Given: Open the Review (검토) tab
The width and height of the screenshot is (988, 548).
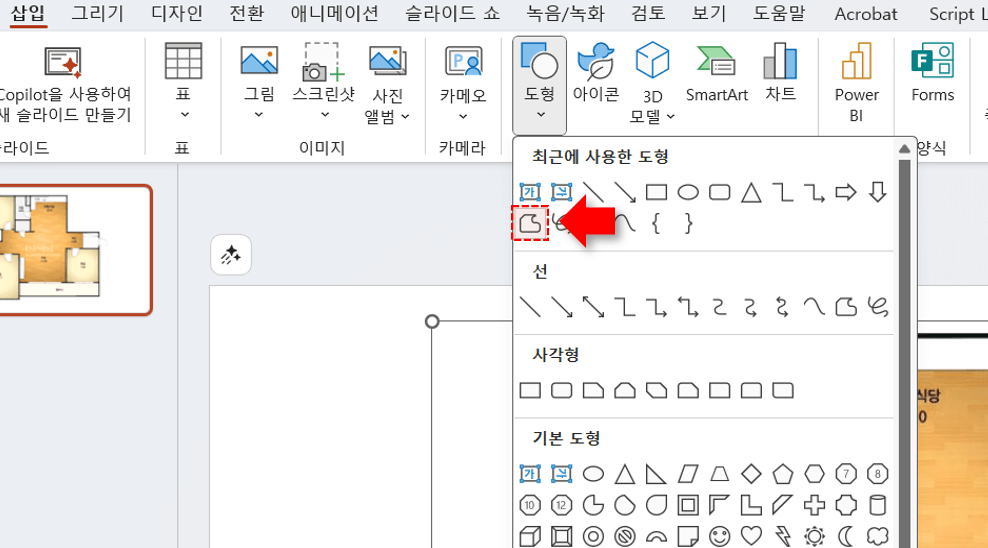Looking at the screenshot, I should [648, 13].
